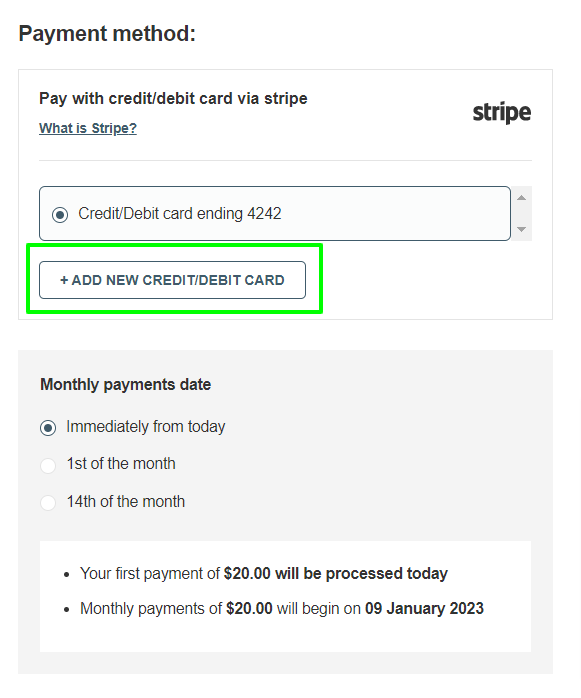The image size is (581, 698).
Task: Open the What is Stripe? link
Action: pos(88,128)
